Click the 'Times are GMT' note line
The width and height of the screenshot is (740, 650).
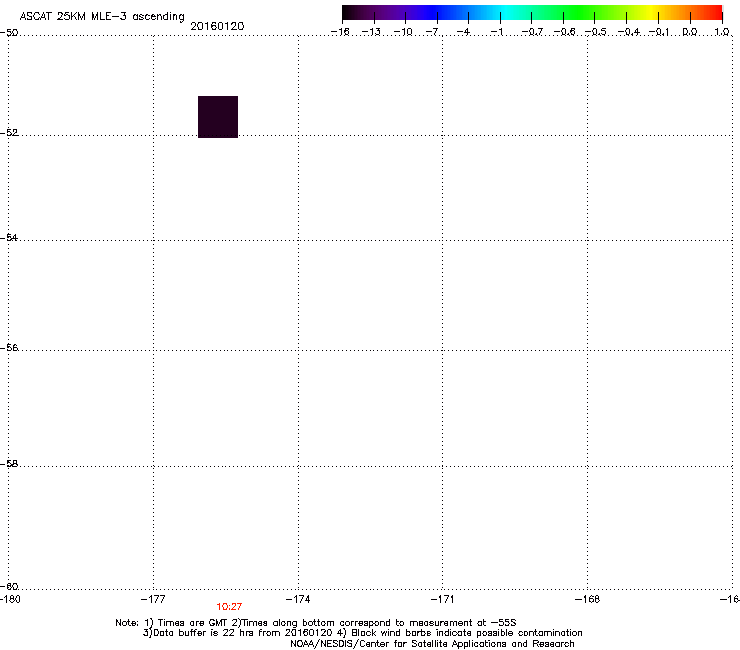[316, 623]
